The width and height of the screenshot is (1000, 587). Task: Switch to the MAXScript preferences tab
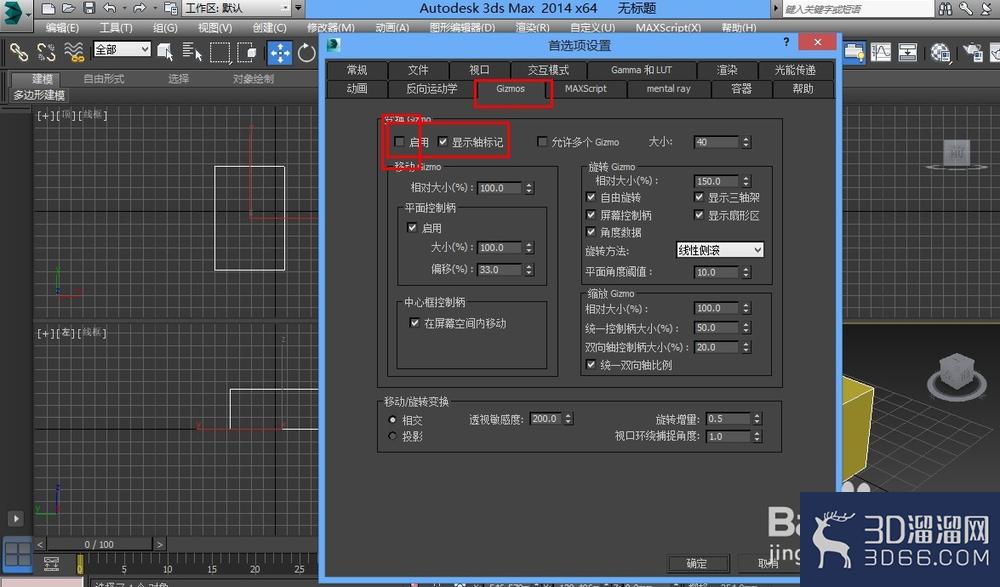pyautogui.click(x=585, y=89)
